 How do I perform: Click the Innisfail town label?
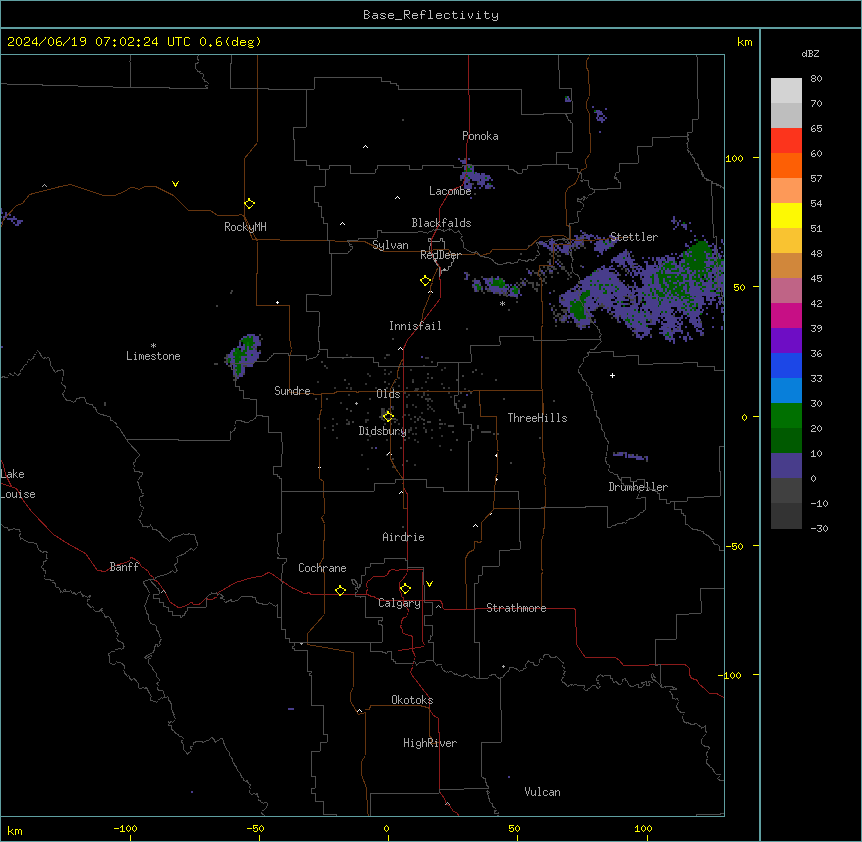pyautogui.click(x=415, y=326)
